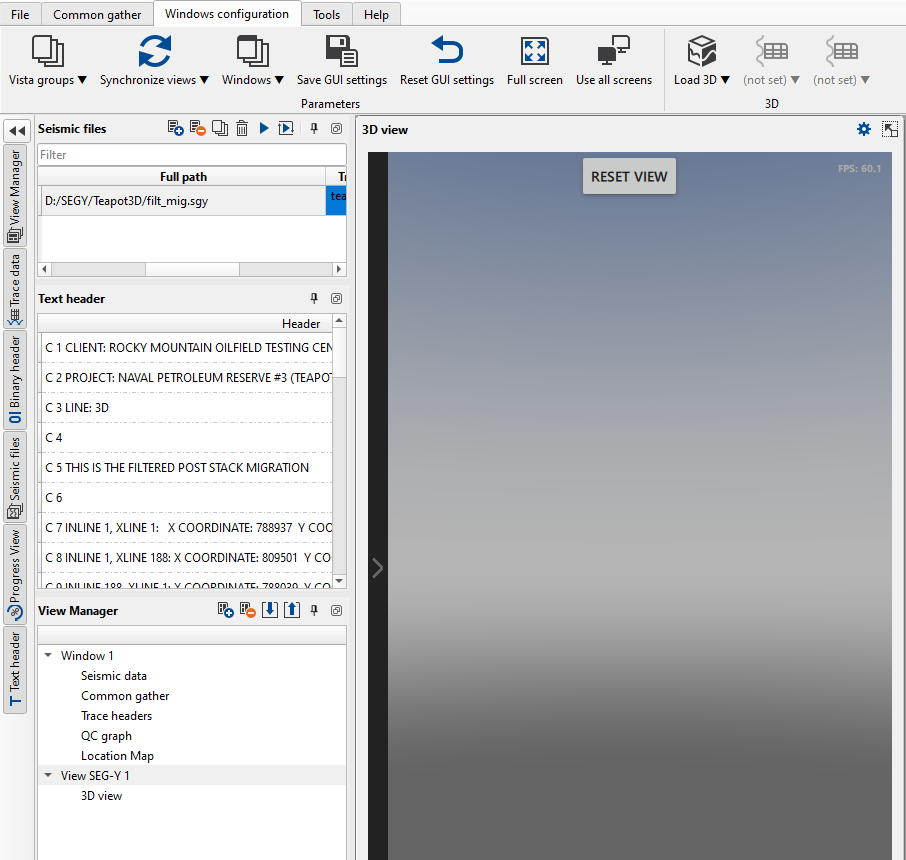Click Synchronize views icon

tap(155, 52)
